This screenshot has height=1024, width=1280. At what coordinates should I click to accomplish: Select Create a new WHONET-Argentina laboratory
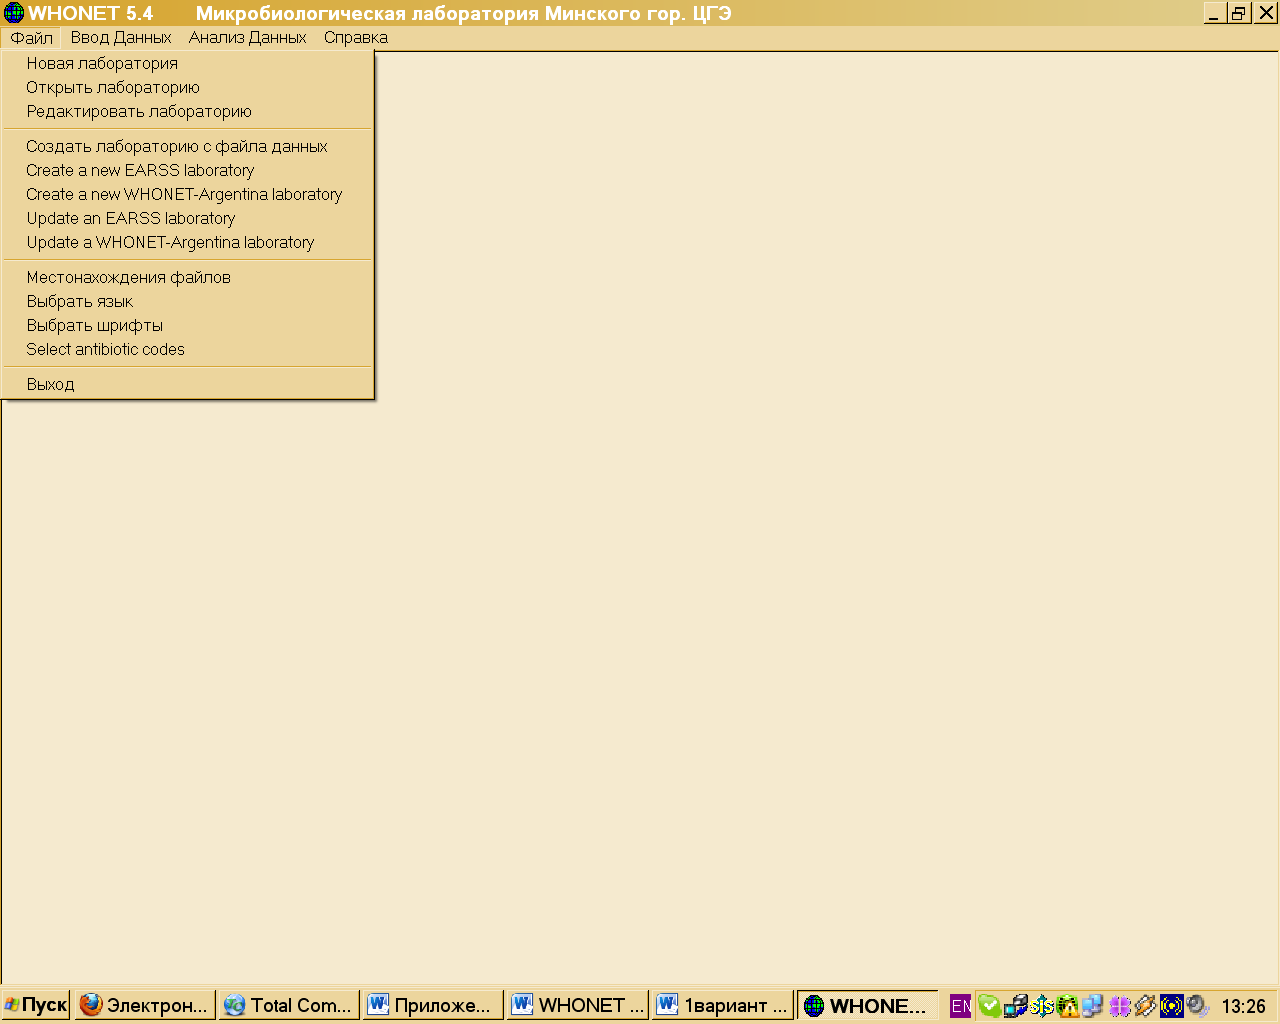[x=188, y=194]
